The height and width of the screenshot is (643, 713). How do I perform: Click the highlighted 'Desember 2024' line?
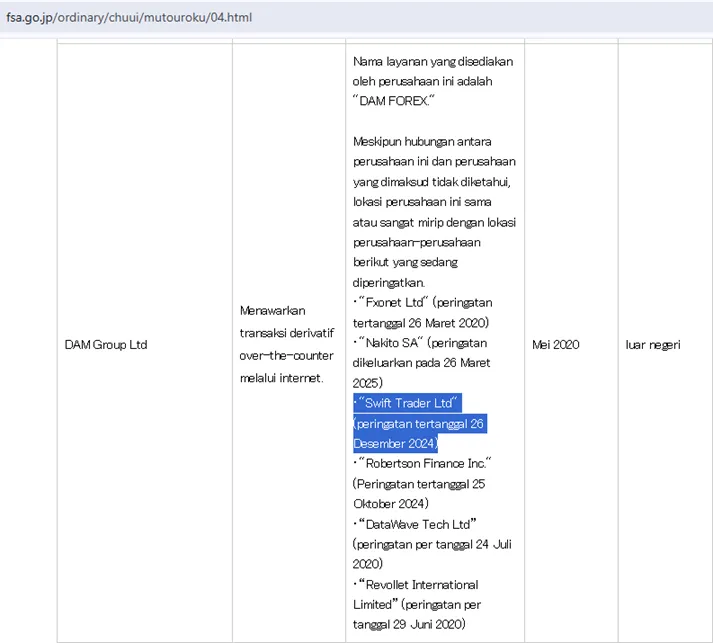(x=396, y=443)
